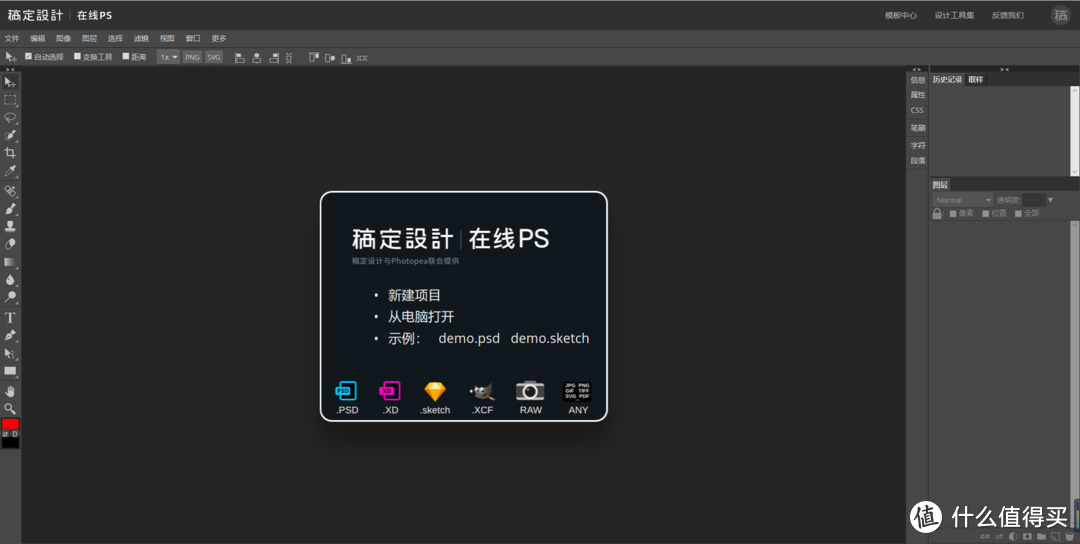Image resolution: width=1080 pixels, height=544 pixels.
Task: Enable the 距离 checkbox
Action: tap(126, 56)
